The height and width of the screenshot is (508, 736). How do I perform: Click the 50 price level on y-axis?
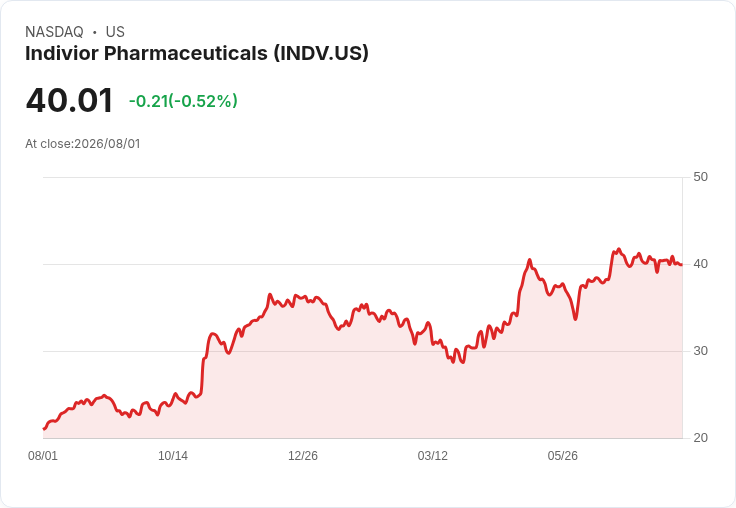click(700, 177)
